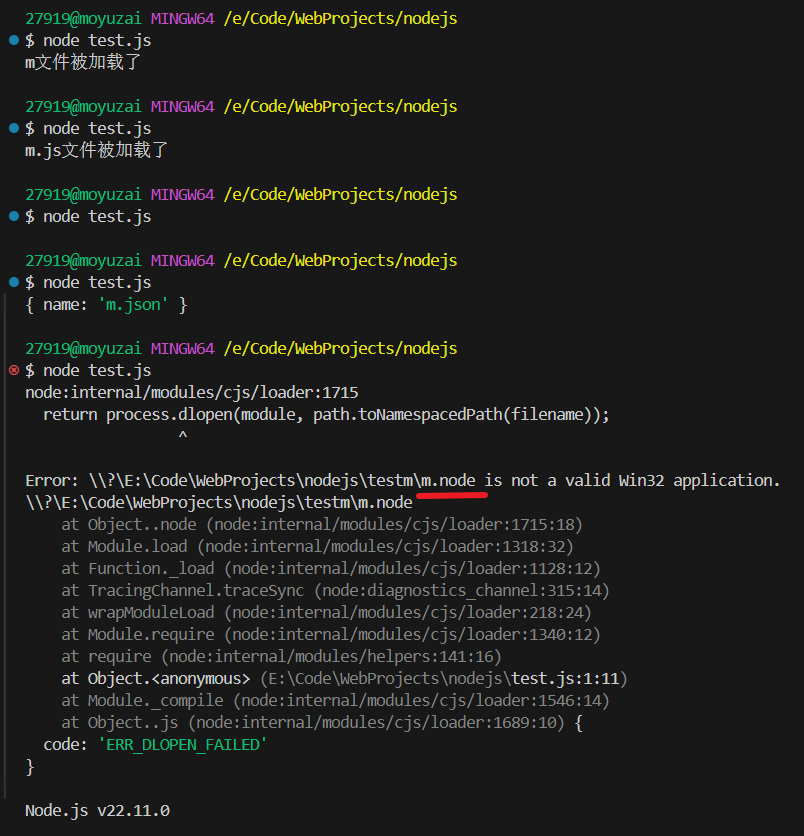Click the 'return process.dlopen(module...' code line
Screen dimensions: 804x836
326,414
